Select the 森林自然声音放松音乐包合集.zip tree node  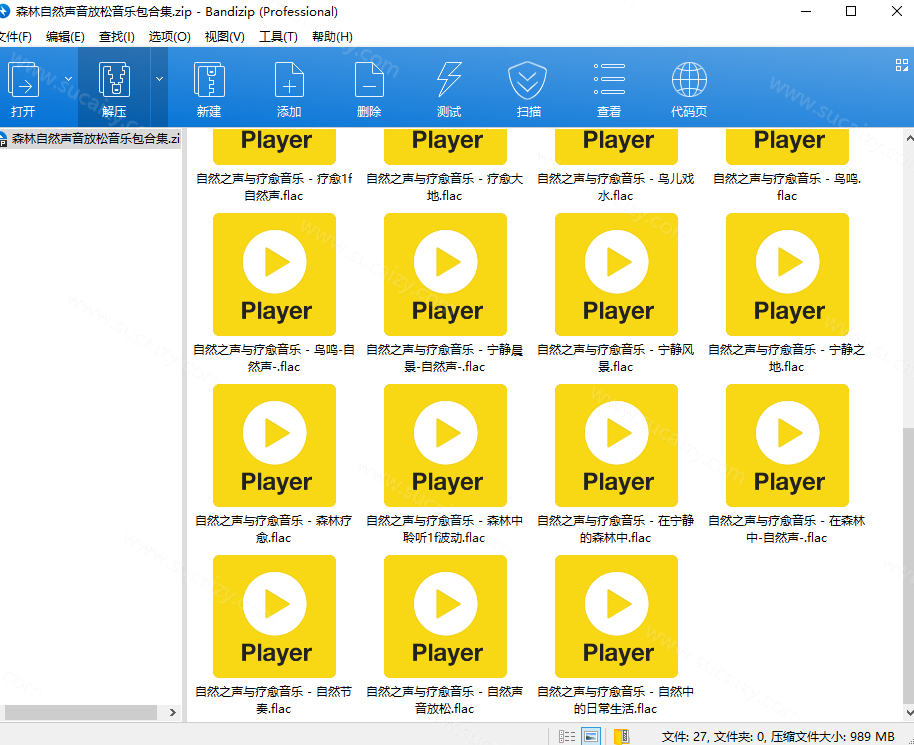click(x=90, y=139)
